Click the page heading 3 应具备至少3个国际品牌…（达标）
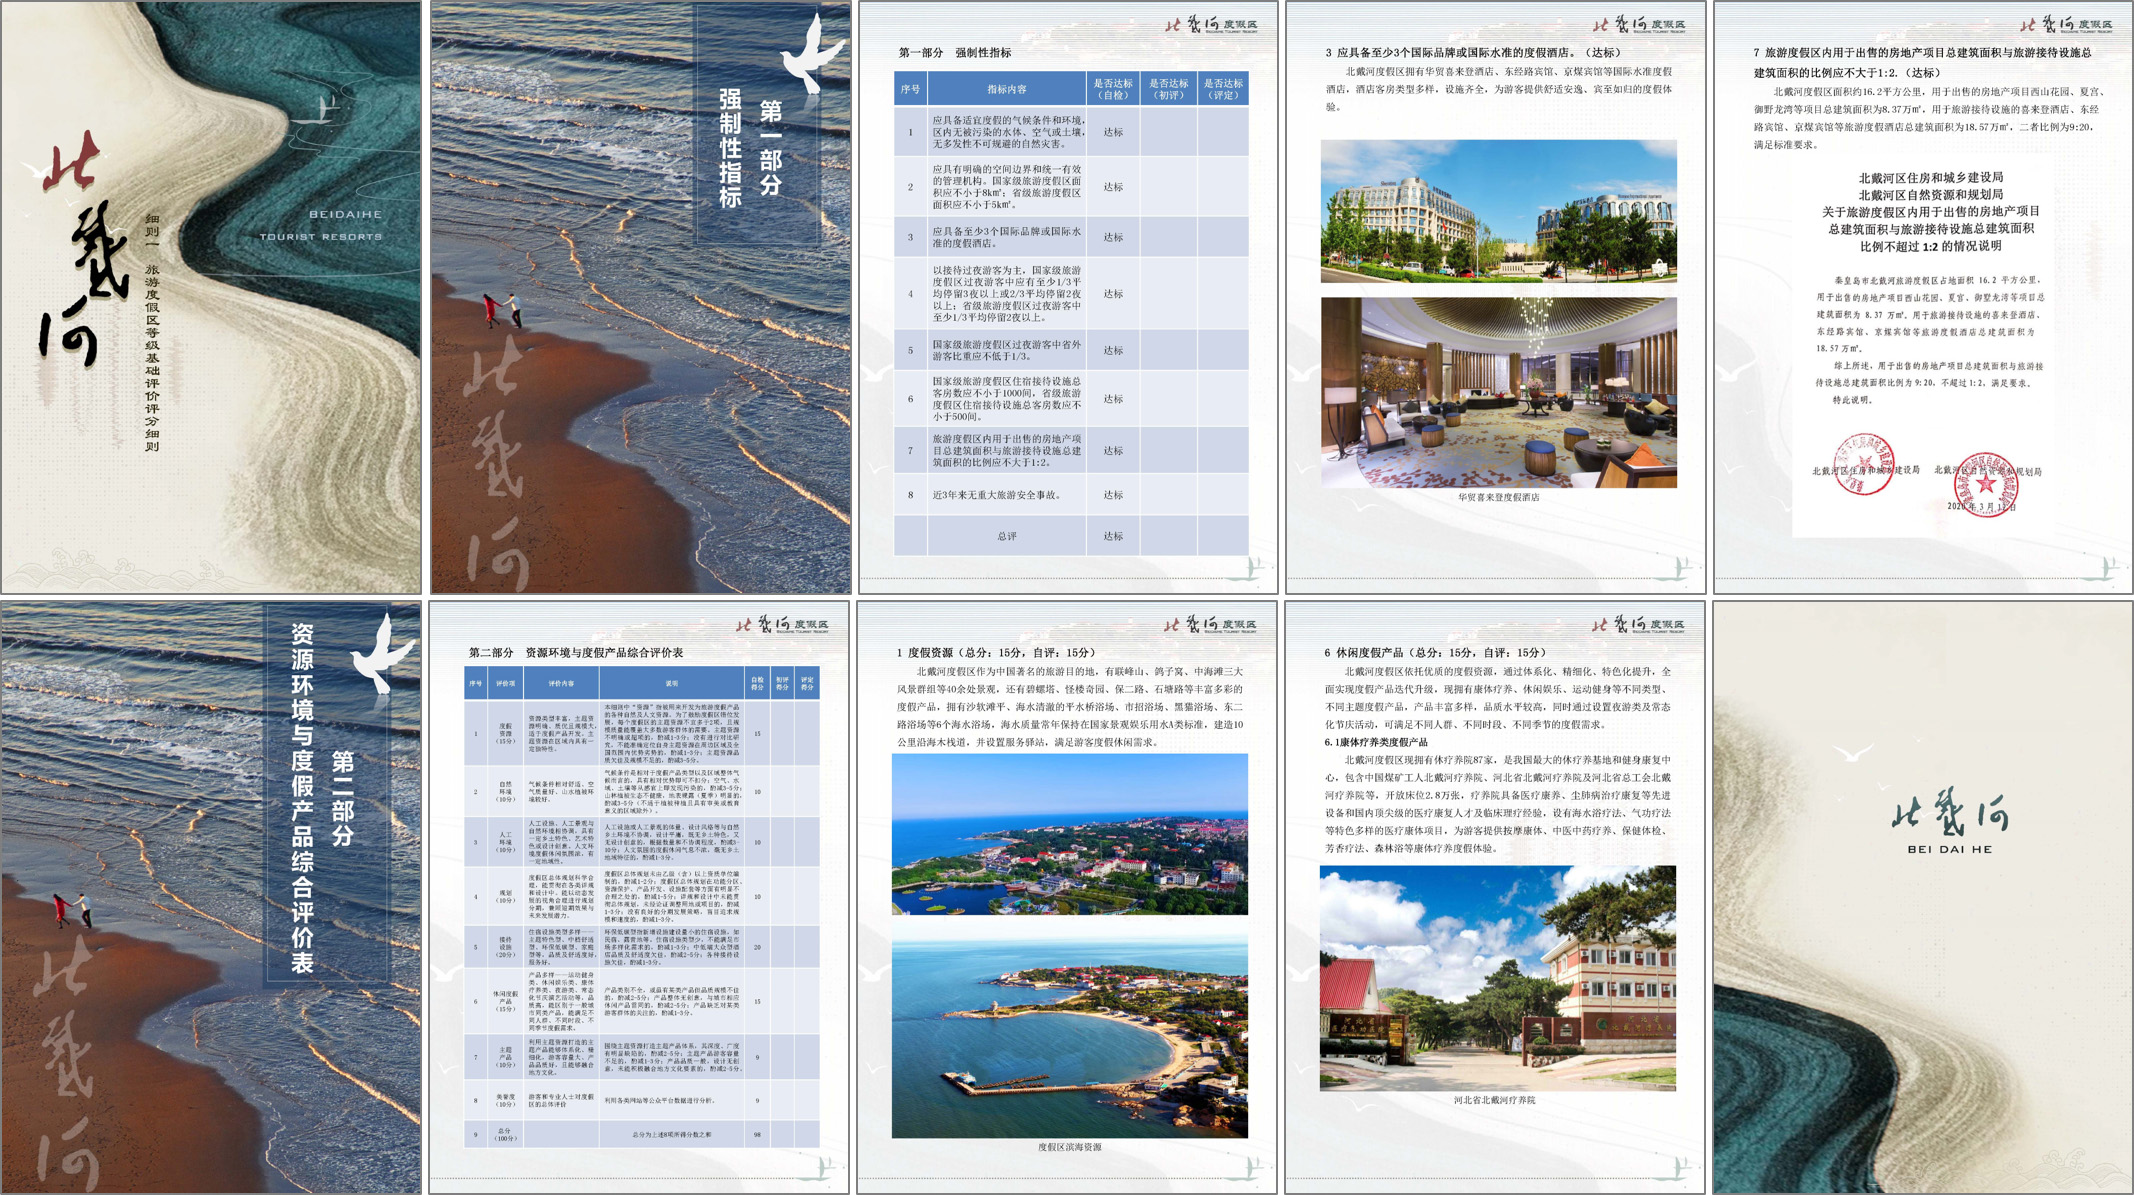 coord(1473,52)
